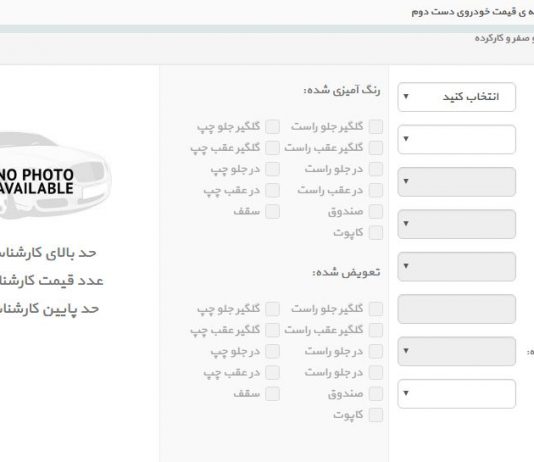Select 'سقف' checkbox in painted section
This screenshot has width=534, height=462.
coord(273,211)
